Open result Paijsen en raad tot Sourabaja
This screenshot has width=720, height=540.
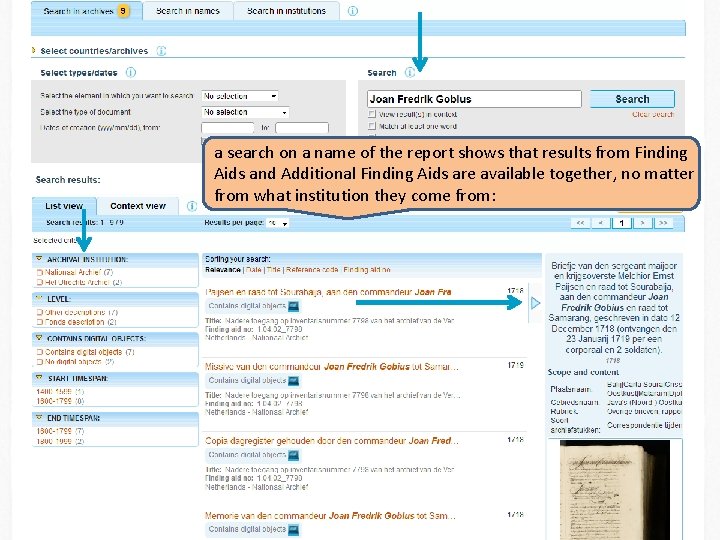tap(328, 292)
